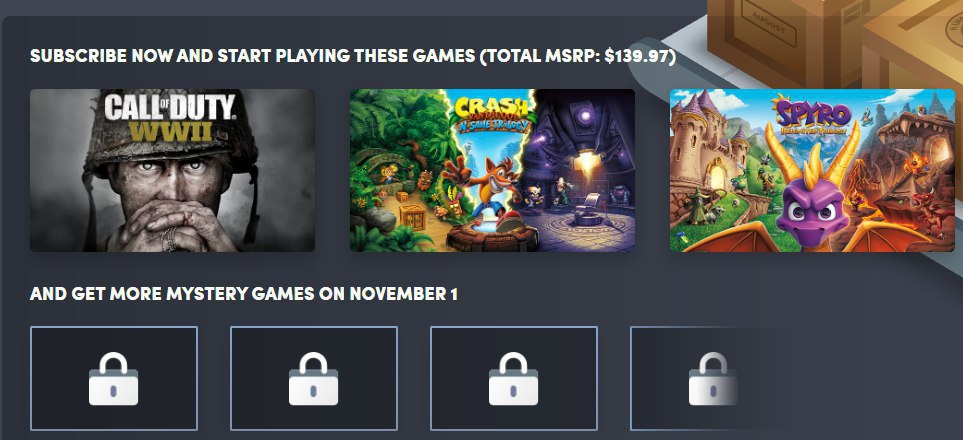Open the Crash Bandicoot N. Sane Trilogy thumbnail
Image resolution: width=963 pixels, height=440 pixels.
493,170
